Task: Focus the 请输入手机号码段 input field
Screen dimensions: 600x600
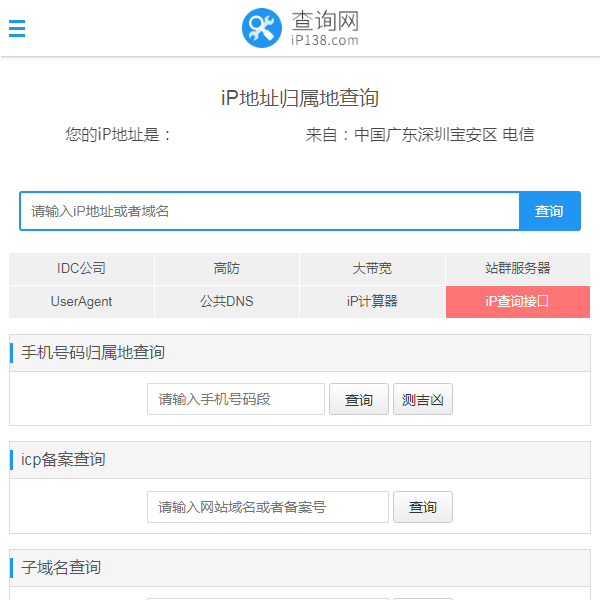Action: pyautogui.click(x=236, y=399)
